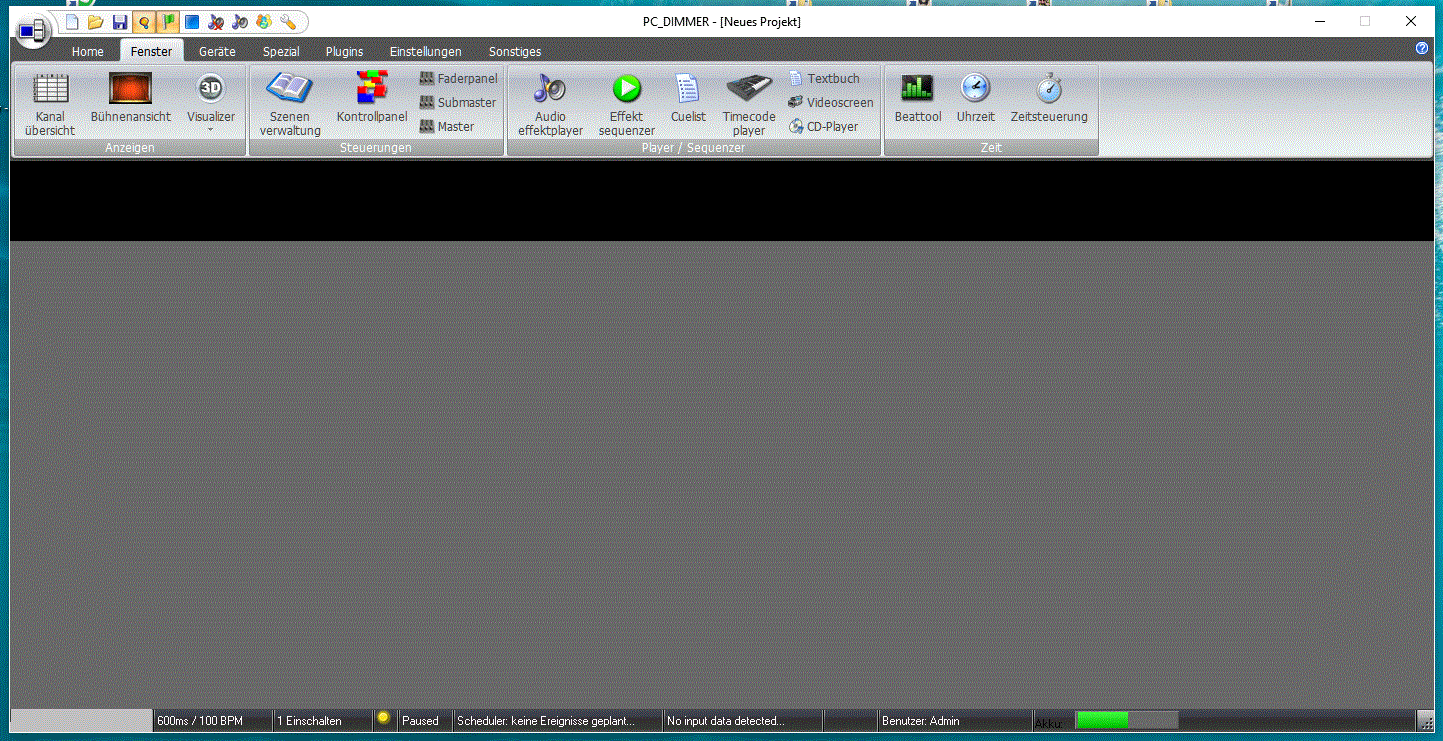Open the Audio effektplayer
The width and height of the screenshot is (1443, 741).
click(x=550, y=104)
